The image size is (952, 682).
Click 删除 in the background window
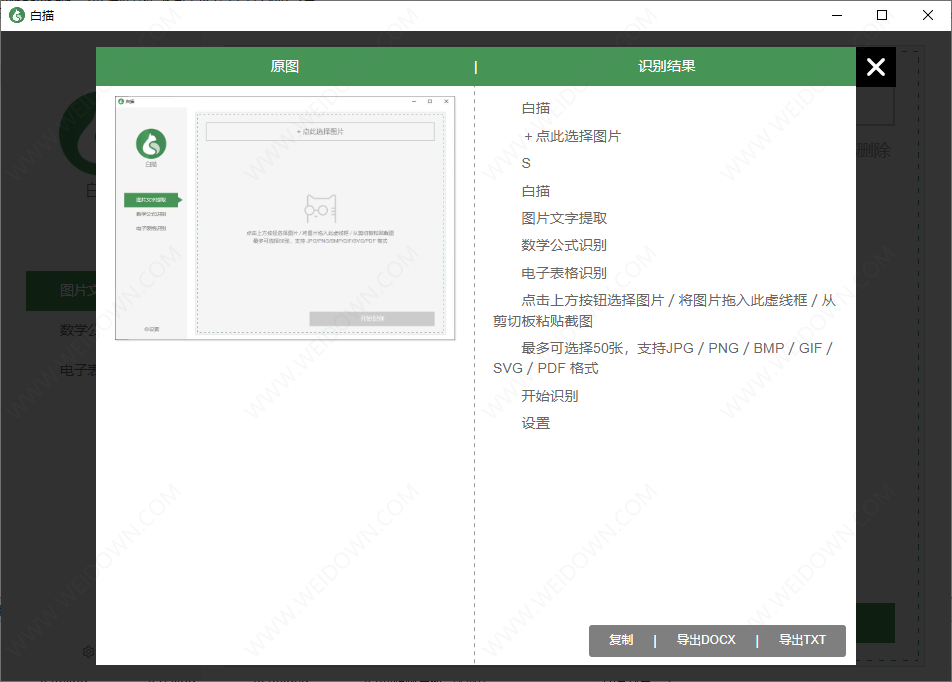pos(874,151)
